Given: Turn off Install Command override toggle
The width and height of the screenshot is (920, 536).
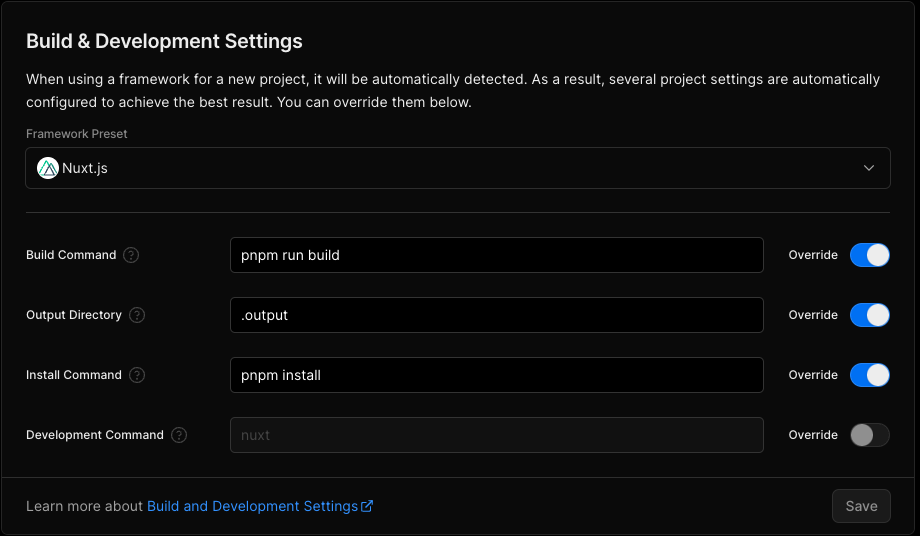Looking at the screenshot, I should click(x=870, y=375).
